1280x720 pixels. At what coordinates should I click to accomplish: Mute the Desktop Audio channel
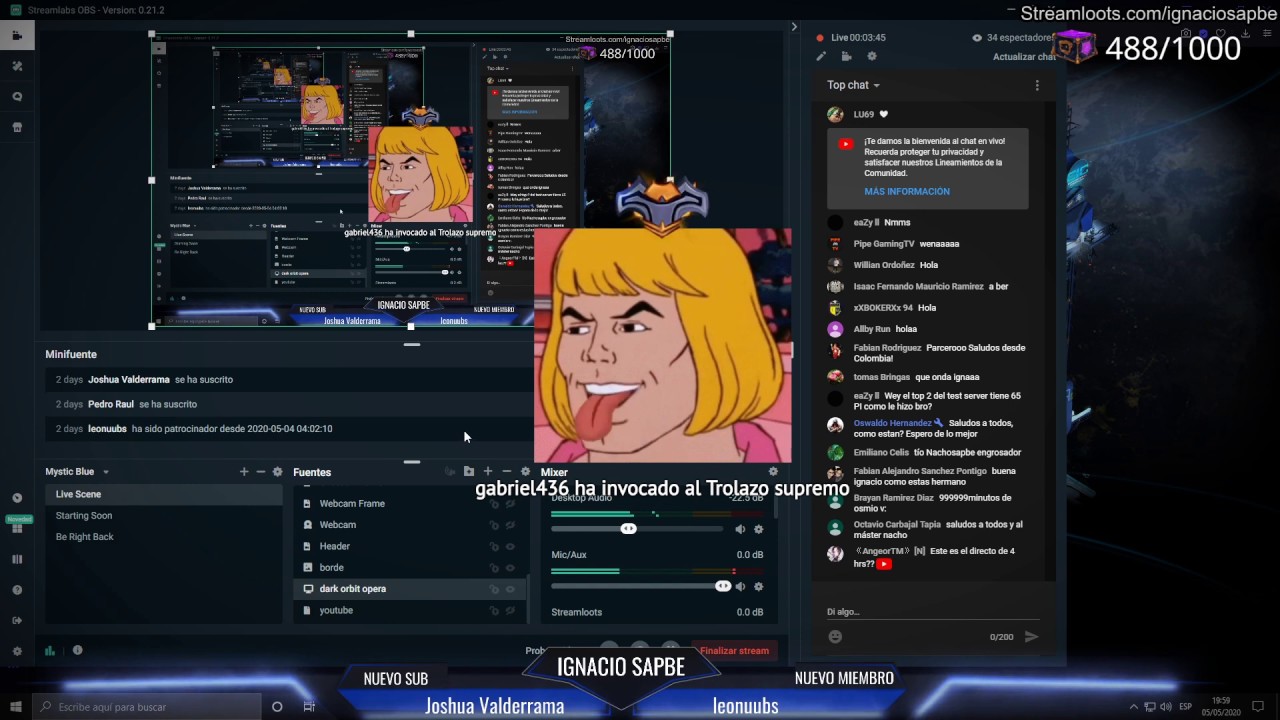pos(740,529)
